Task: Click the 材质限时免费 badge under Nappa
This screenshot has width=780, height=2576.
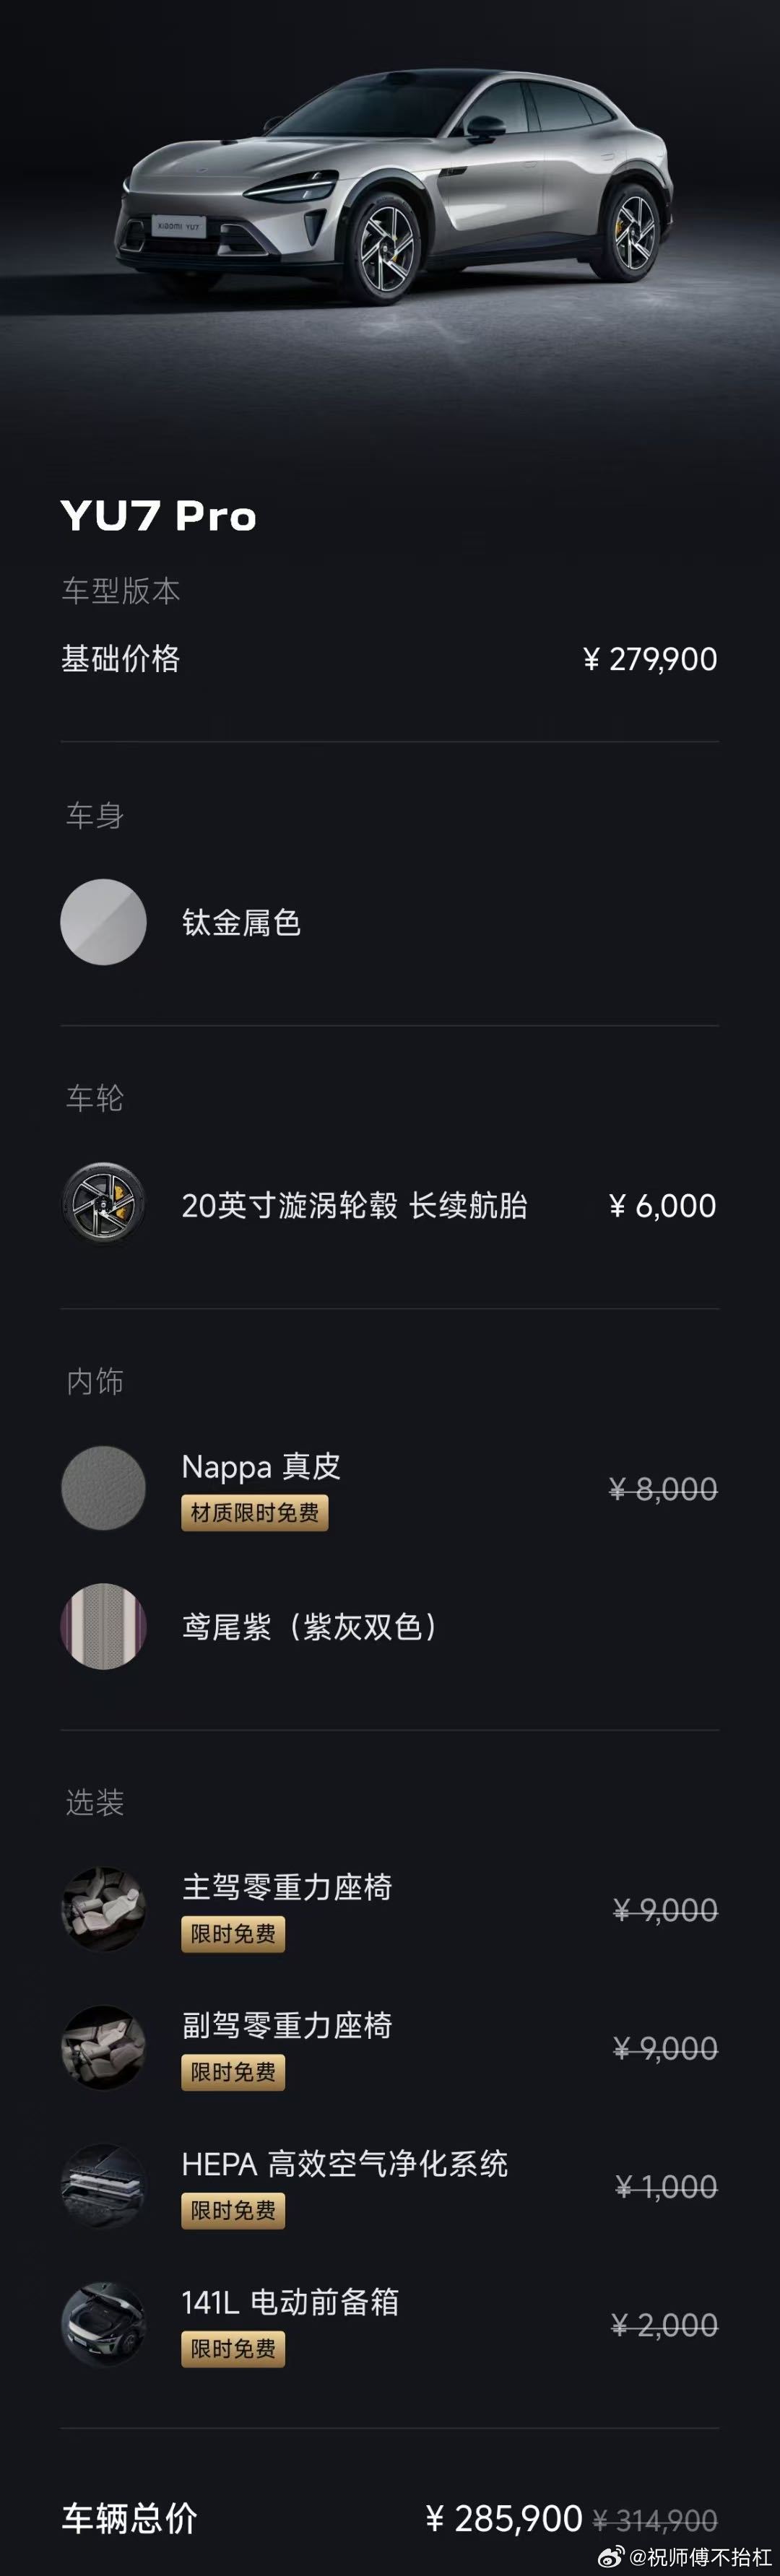Action: [x=254, y=1513]
